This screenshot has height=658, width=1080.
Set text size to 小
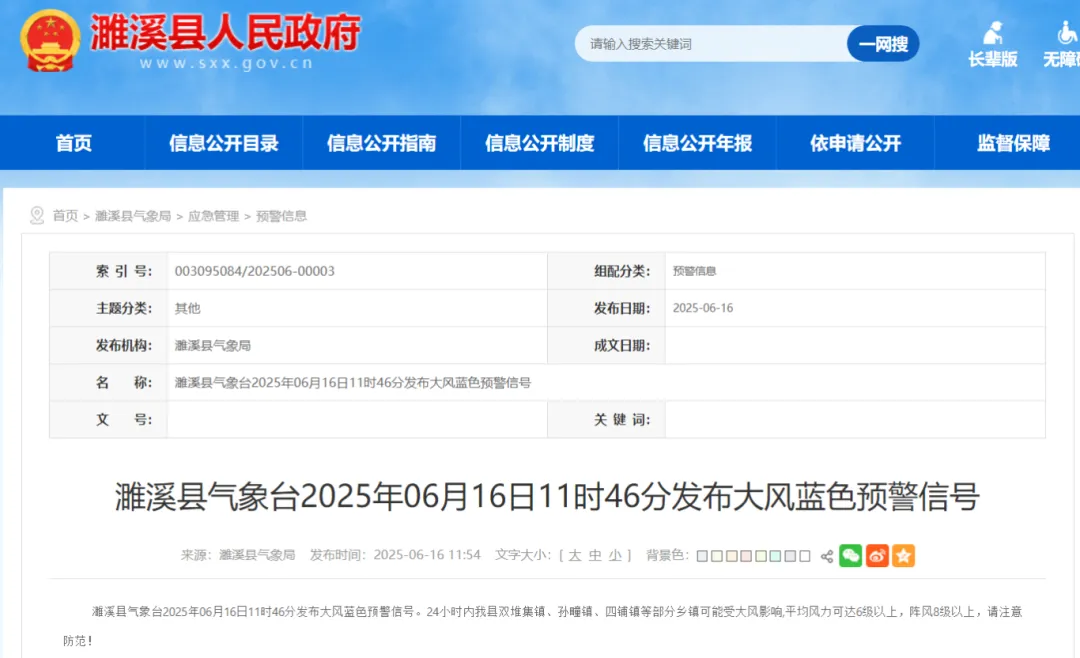[x=615, y=555]
